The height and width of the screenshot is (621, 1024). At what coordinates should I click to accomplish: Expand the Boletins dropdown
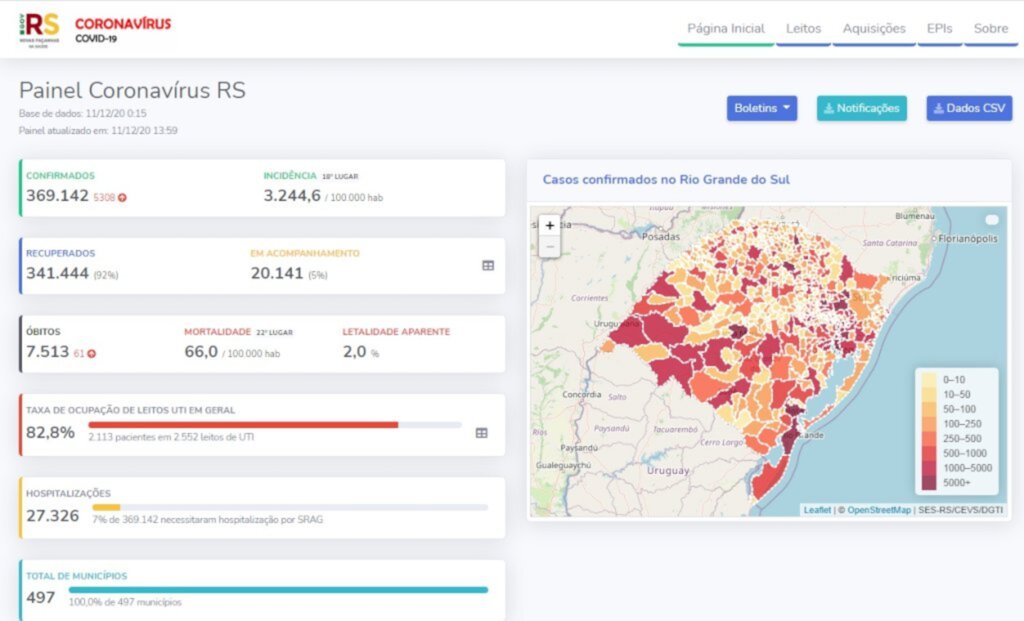pyautogui.click(x=761, y=108)
